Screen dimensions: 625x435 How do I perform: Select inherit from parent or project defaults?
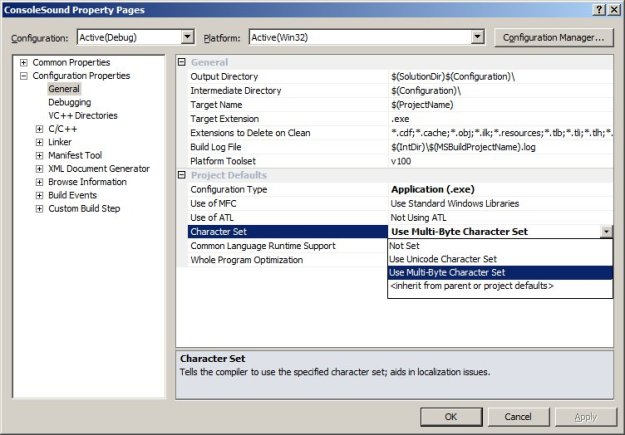coord(471,286)
